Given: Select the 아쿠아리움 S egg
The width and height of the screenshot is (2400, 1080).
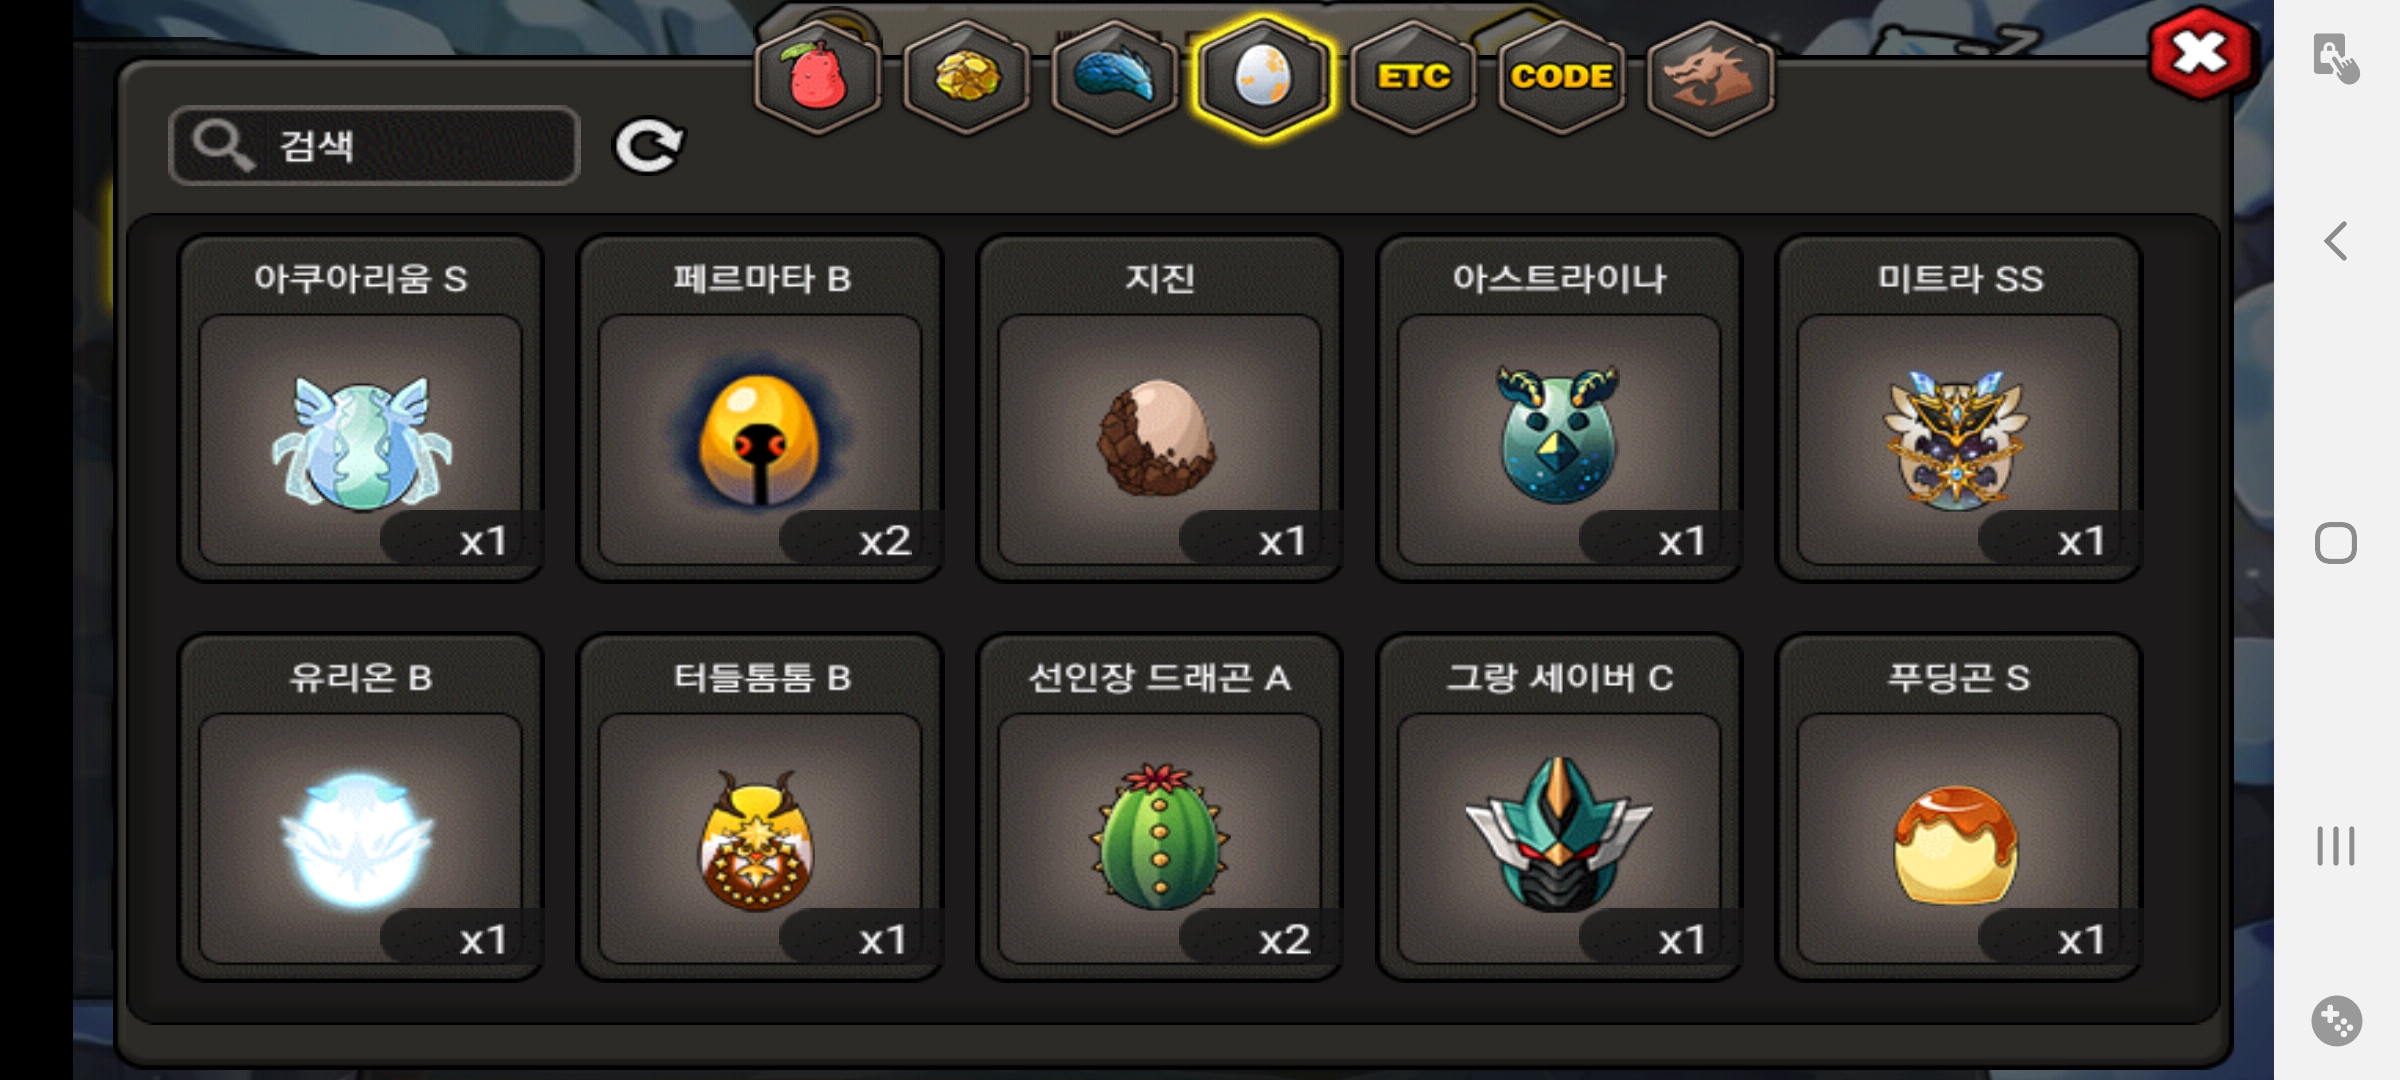Looking at the screenshot, I should pyautogui.click(x=361, y=408).
